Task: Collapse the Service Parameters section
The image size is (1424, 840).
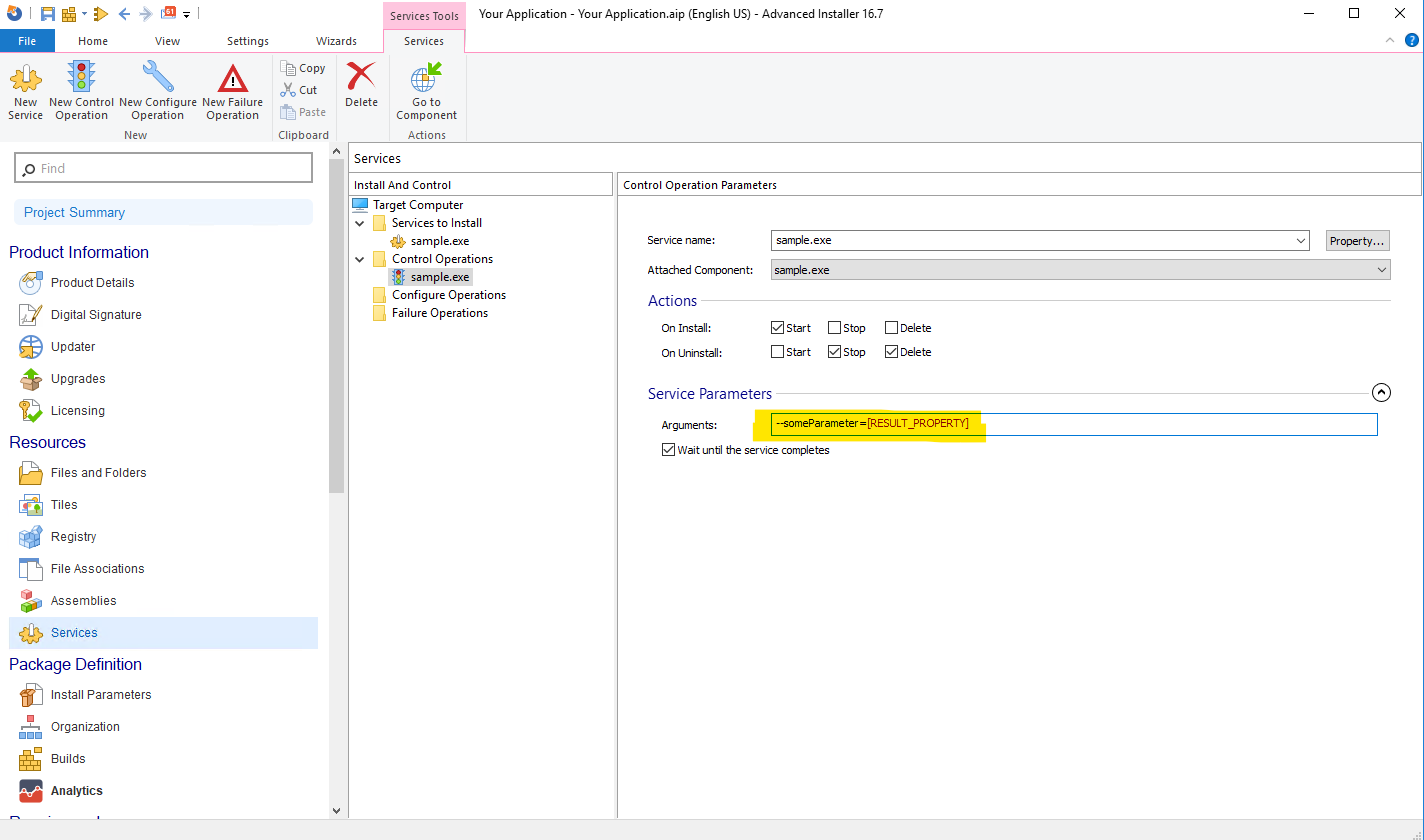Action: (1381, 393)
